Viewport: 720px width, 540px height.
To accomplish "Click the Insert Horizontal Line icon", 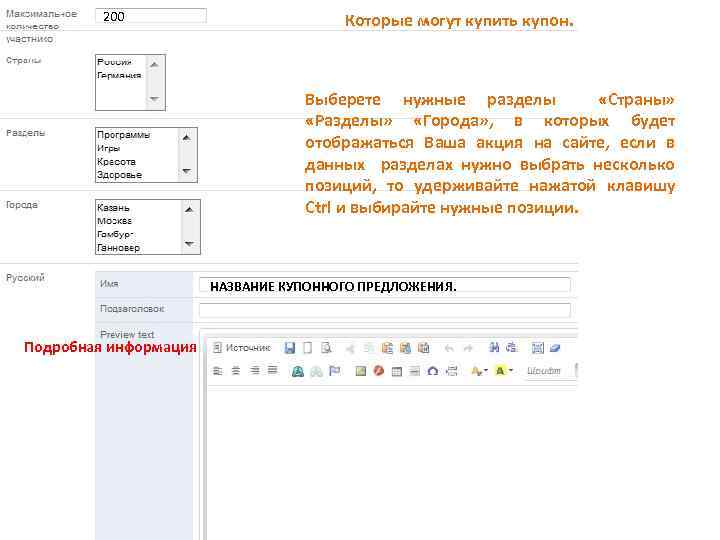I will tap(415, 371).
